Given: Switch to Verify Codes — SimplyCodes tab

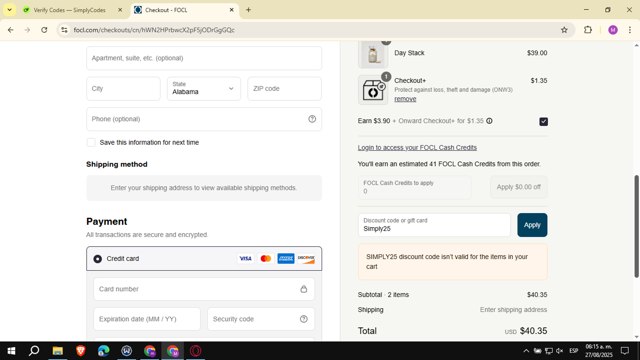Looking at the screenshot, I should click(x=69, y=10).
